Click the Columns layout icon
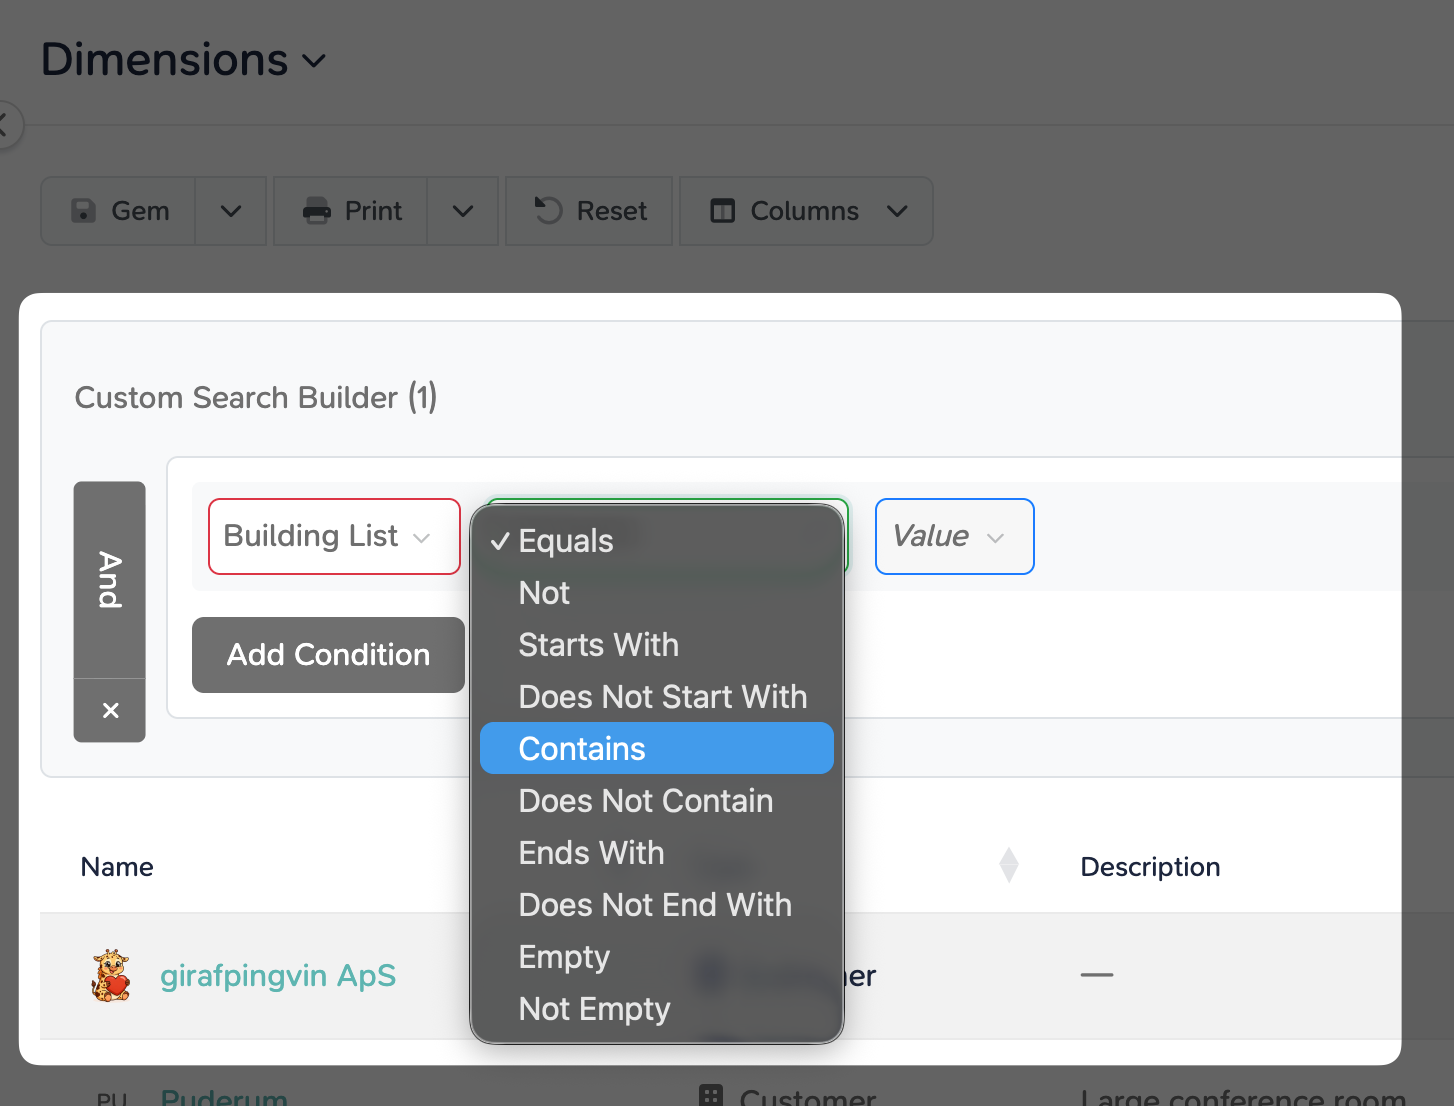This screenshot has width=1454, height=1106. coord(722,211)
